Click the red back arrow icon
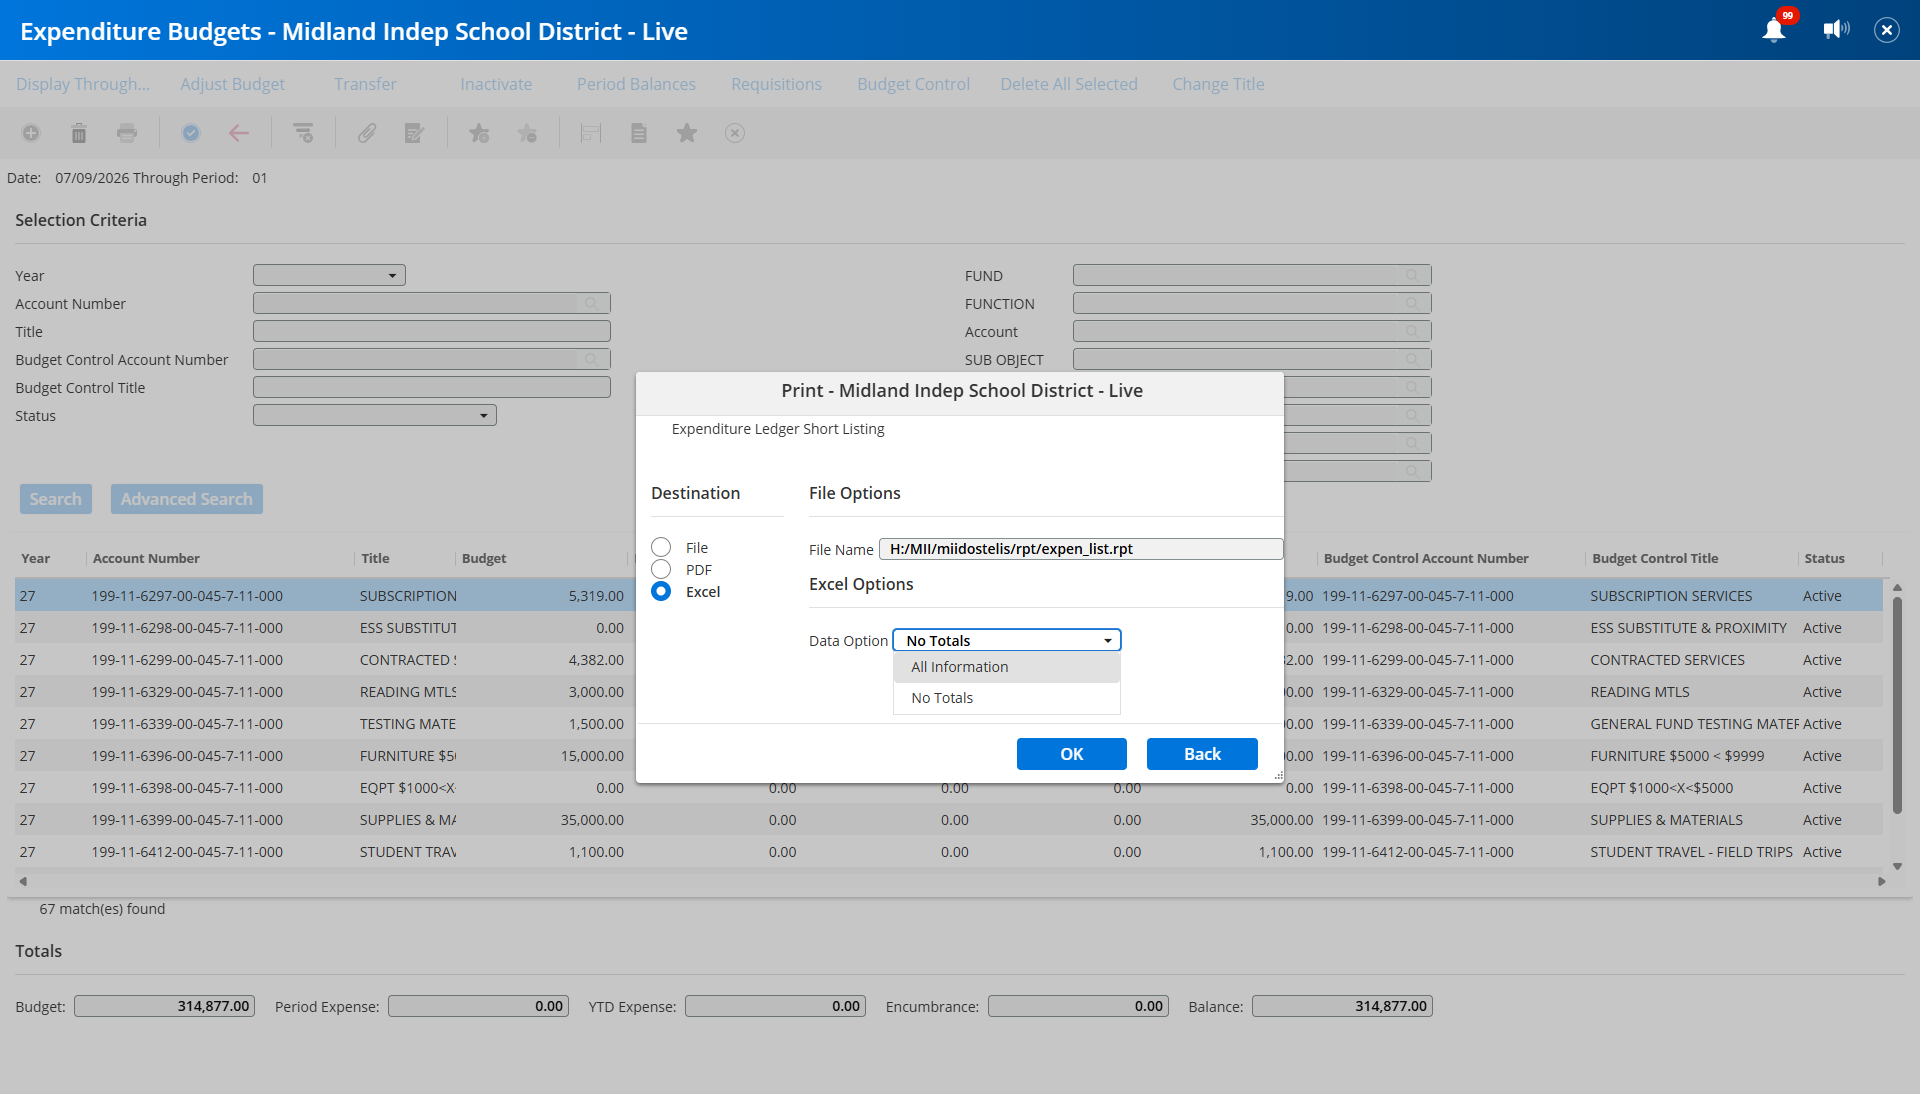The width and height of the screenshot is (1920, 1094). click(239, 133)
